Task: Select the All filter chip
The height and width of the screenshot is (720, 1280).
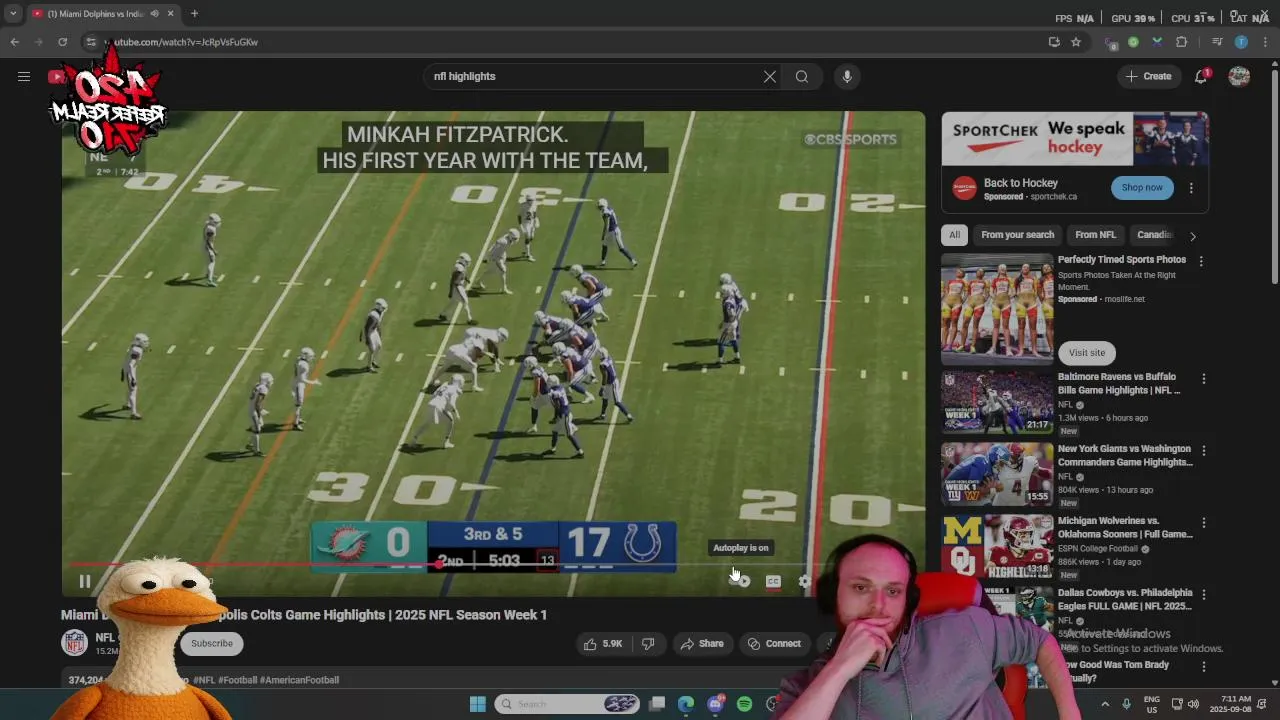Action: tap(954, 235)
